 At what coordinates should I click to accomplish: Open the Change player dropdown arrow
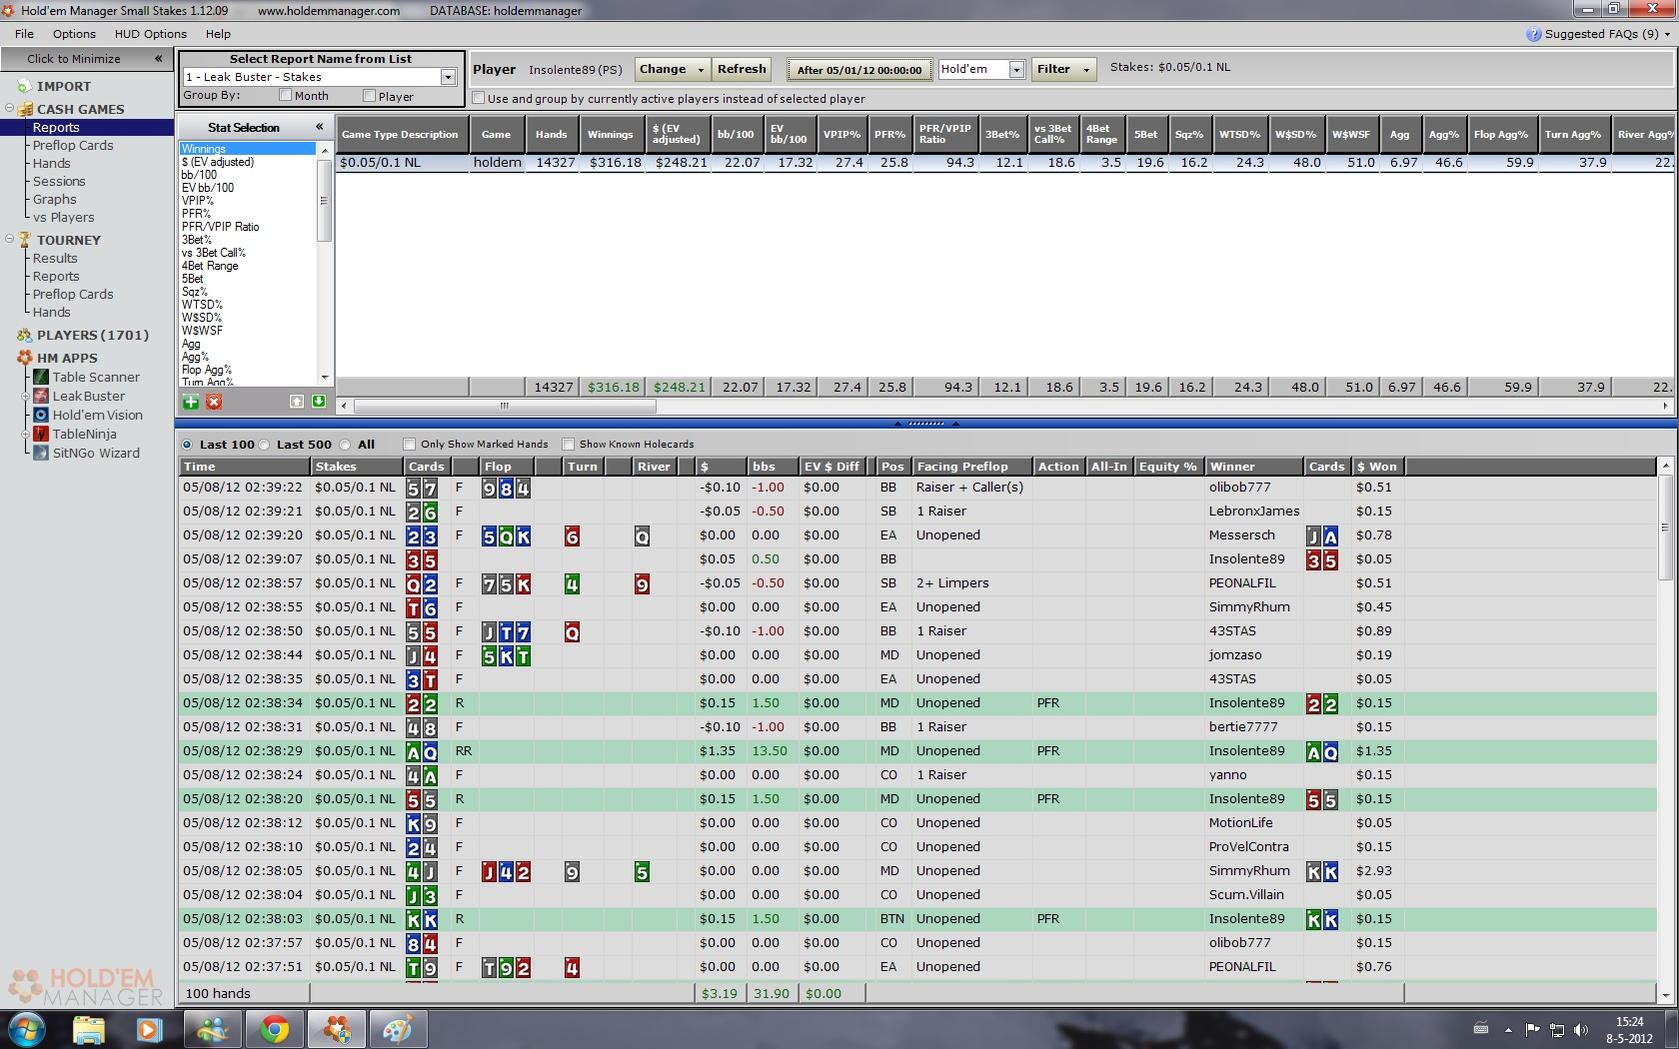point(700,69)
